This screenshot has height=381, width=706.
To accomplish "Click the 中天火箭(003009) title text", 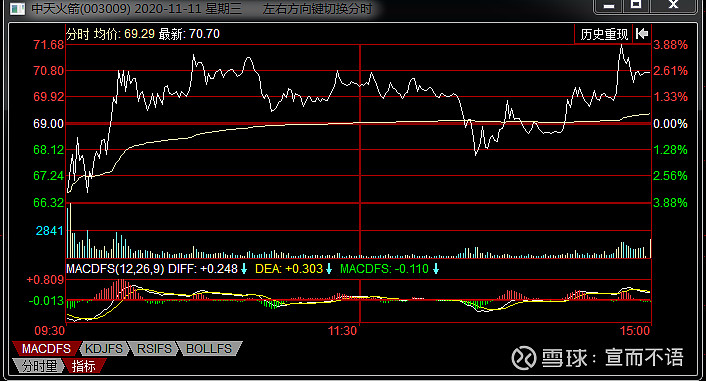I will tap(81, 9).
